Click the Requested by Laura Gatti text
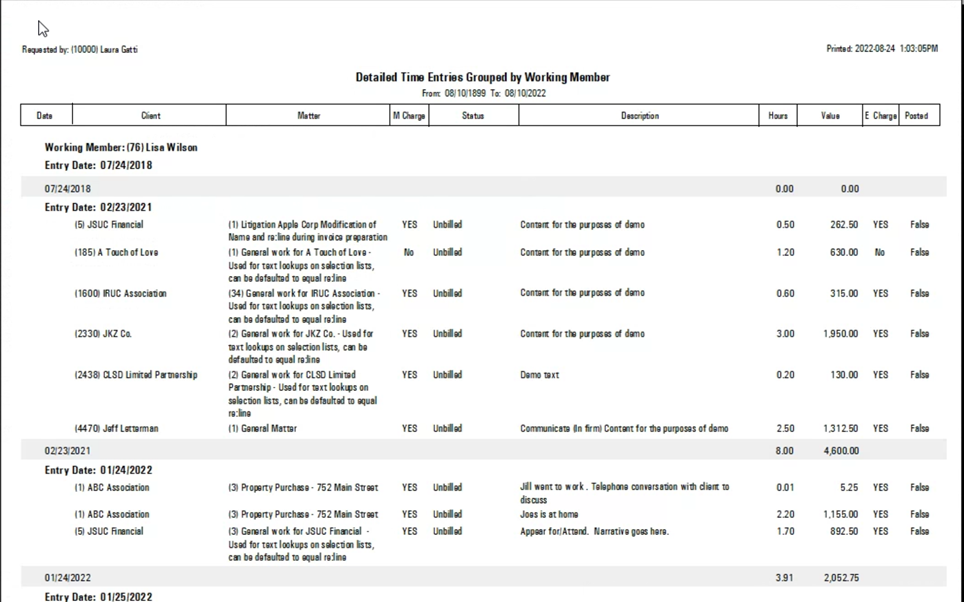The width and height of the screenshot is (964, 602). pos(80,50)
